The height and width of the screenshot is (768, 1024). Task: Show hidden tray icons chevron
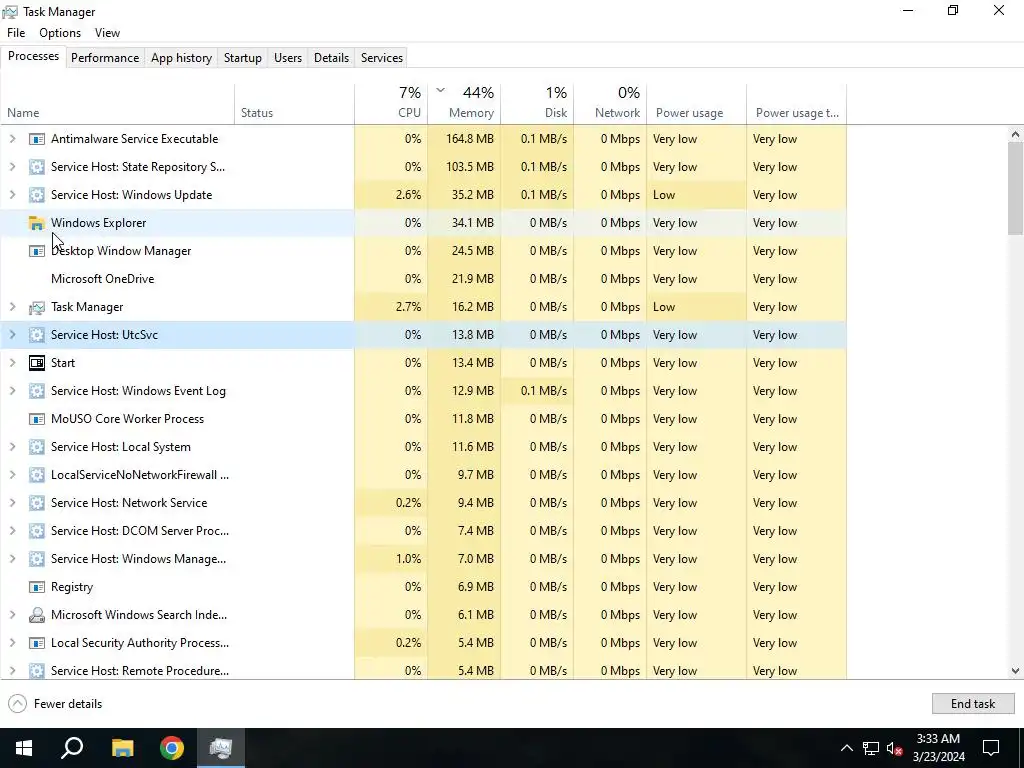846,748
